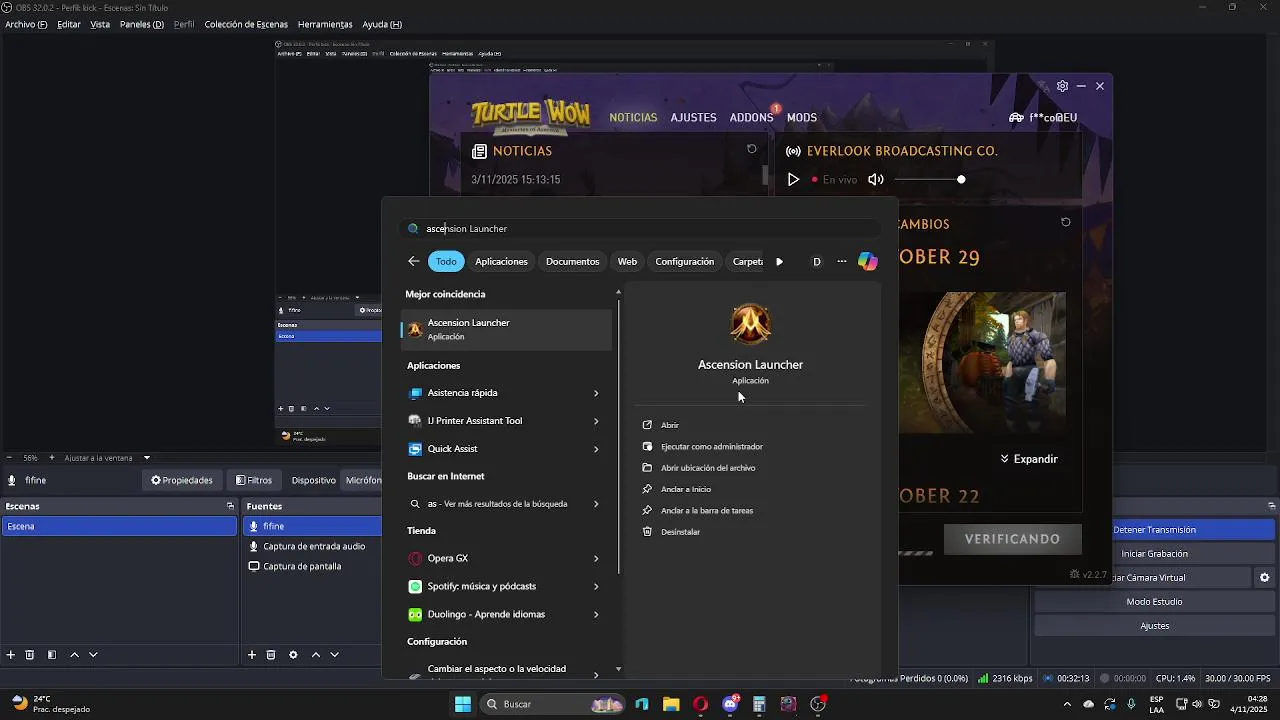Click OBS Filtros button
This screenshot has width=1280, height=720.
coord(254,480)
